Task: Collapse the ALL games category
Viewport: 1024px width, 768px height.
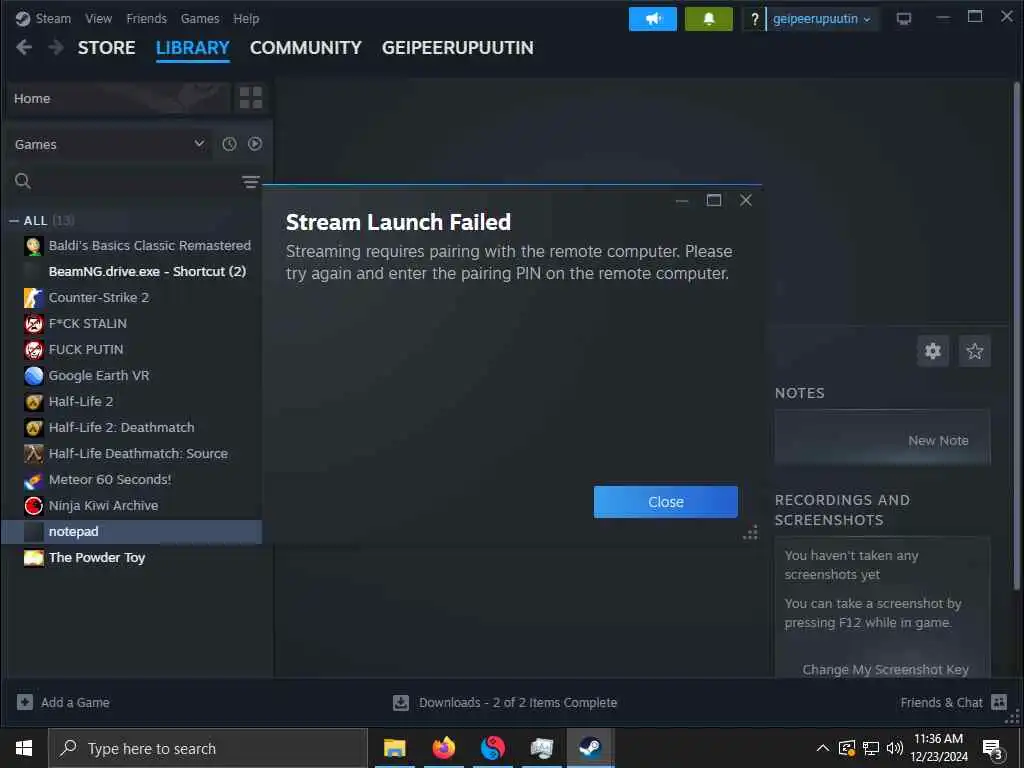Action: point(14,221)
